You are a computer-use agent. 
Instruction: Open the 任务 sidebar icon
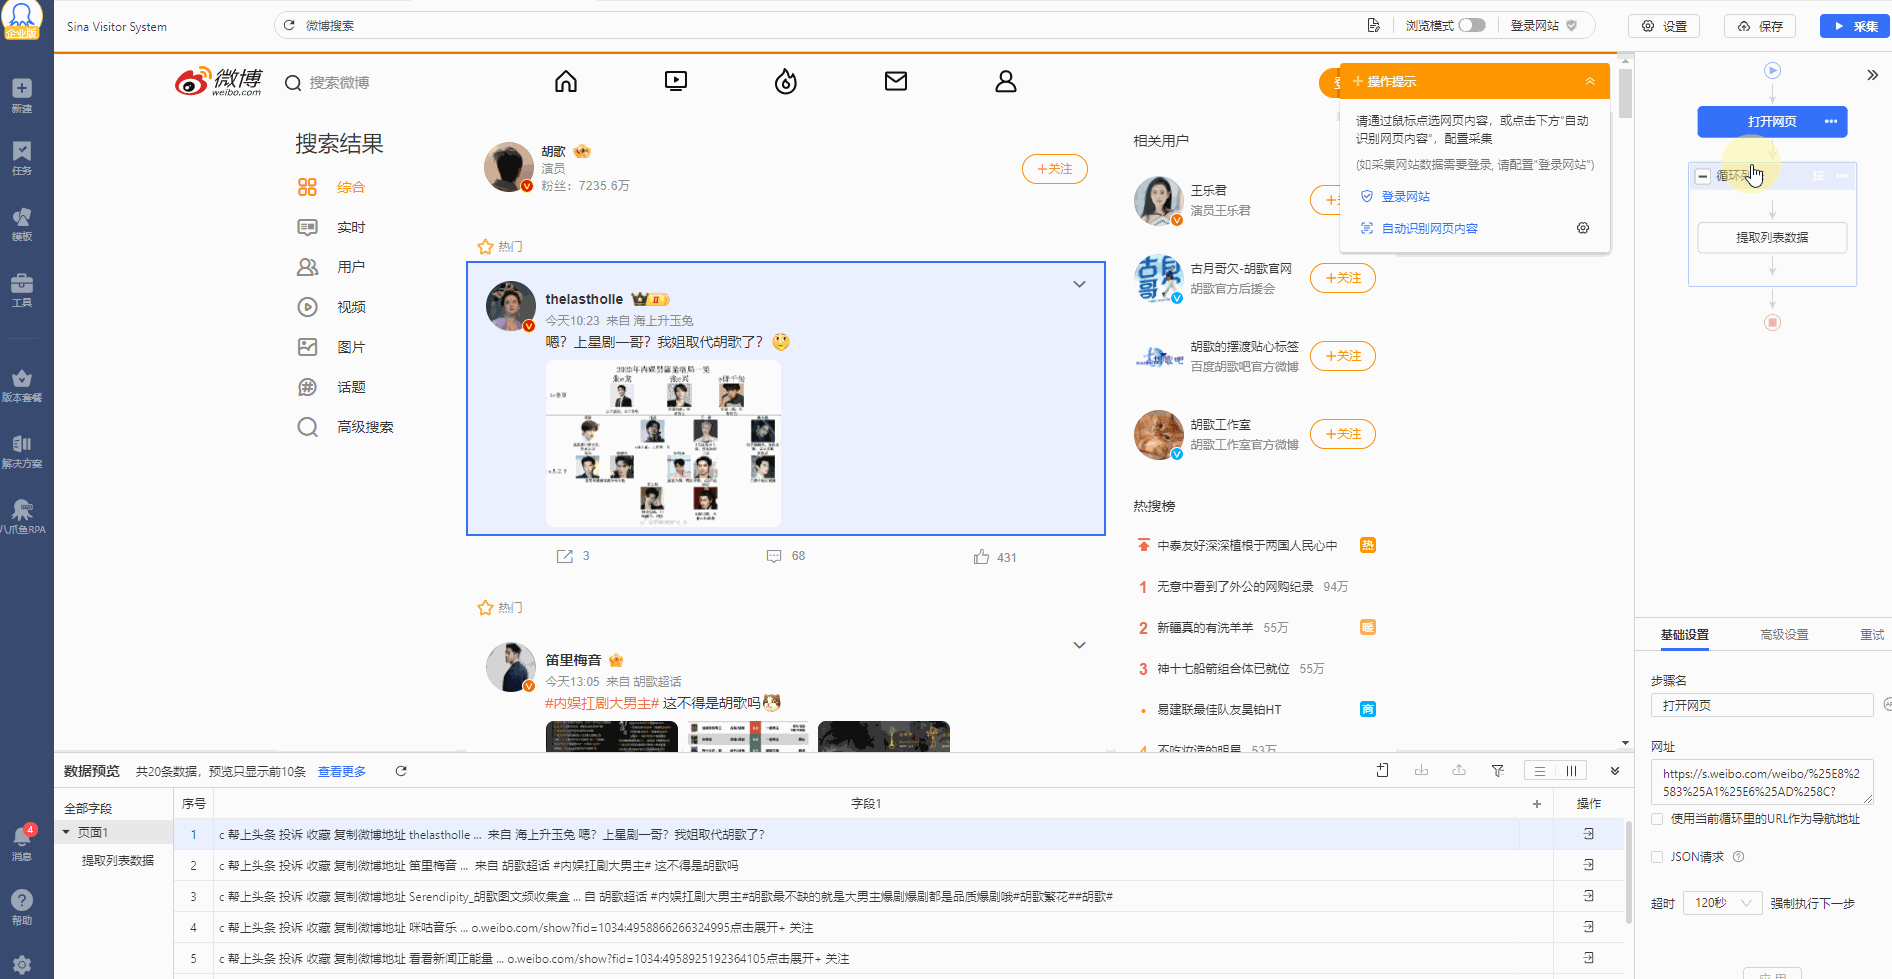[22, 158]
